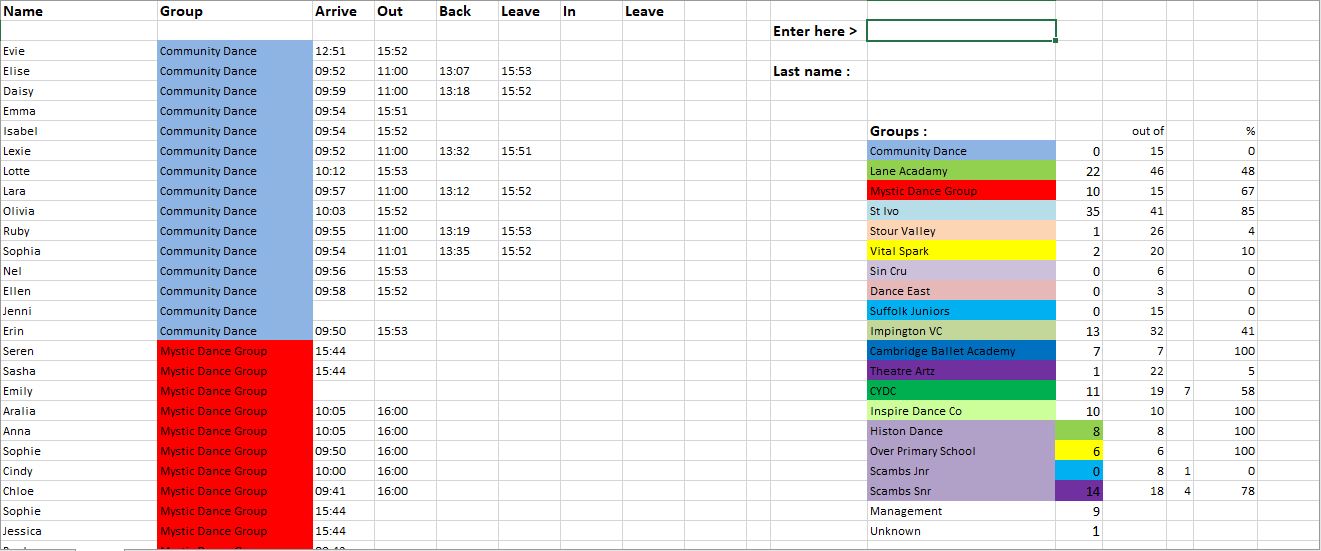Select Evie's name cell
This screenshot has width=1321, height=551.
[78, 51]
